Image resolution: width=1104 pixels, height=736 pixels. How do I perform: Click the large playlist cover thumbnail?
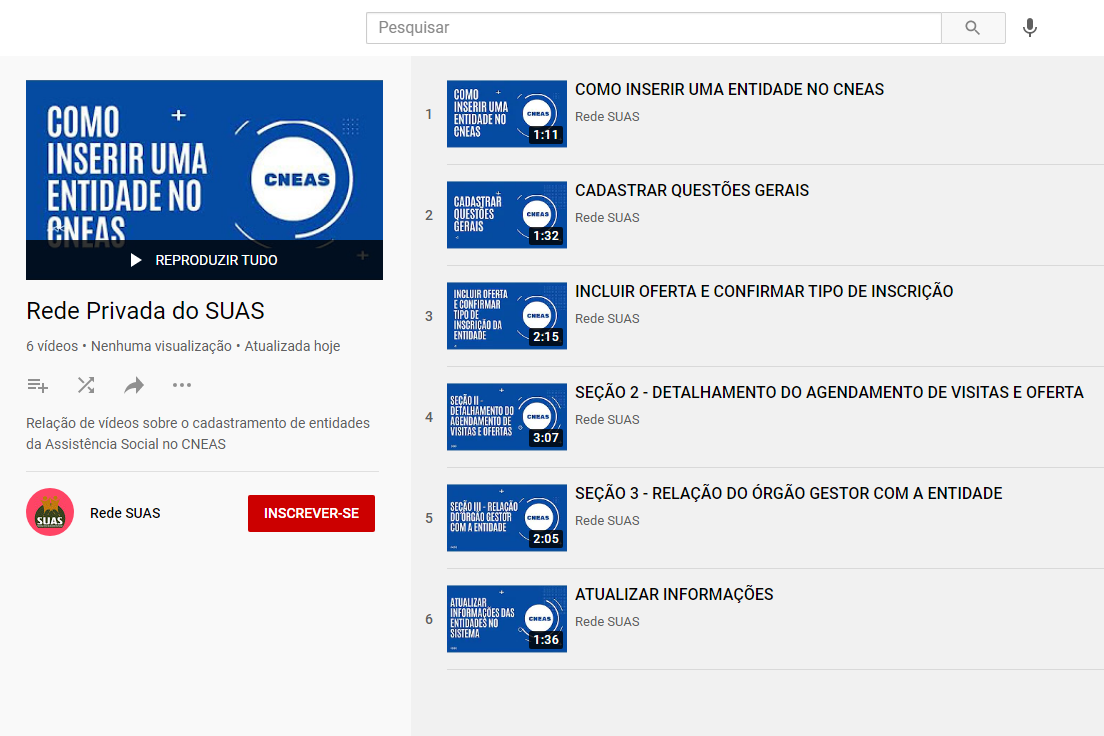(x=204, y=160)
